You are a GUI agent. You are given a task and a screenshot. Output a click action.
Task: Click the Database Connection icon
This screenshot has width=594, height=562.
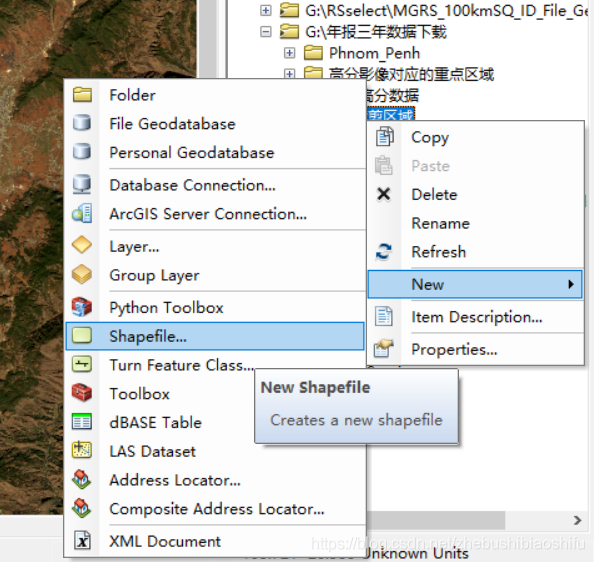(82, 184)
